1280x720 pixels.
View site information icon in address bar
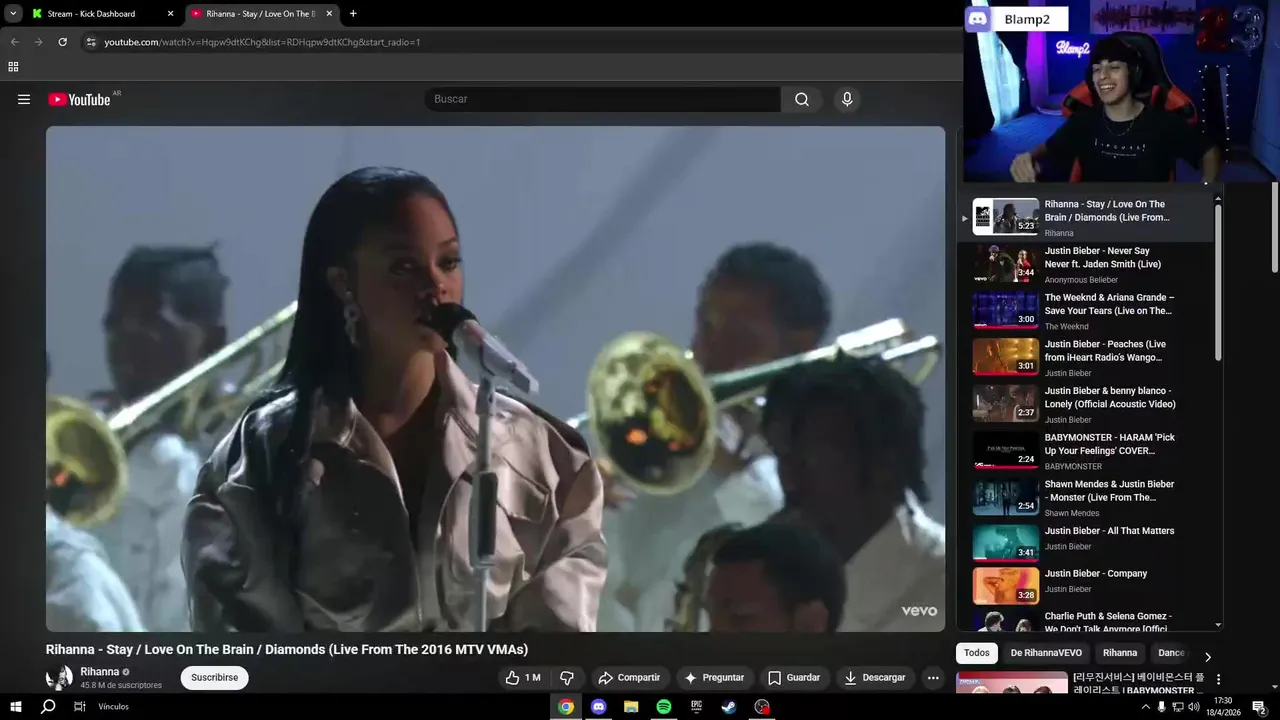pyautogui.click(x=91, y=42)
